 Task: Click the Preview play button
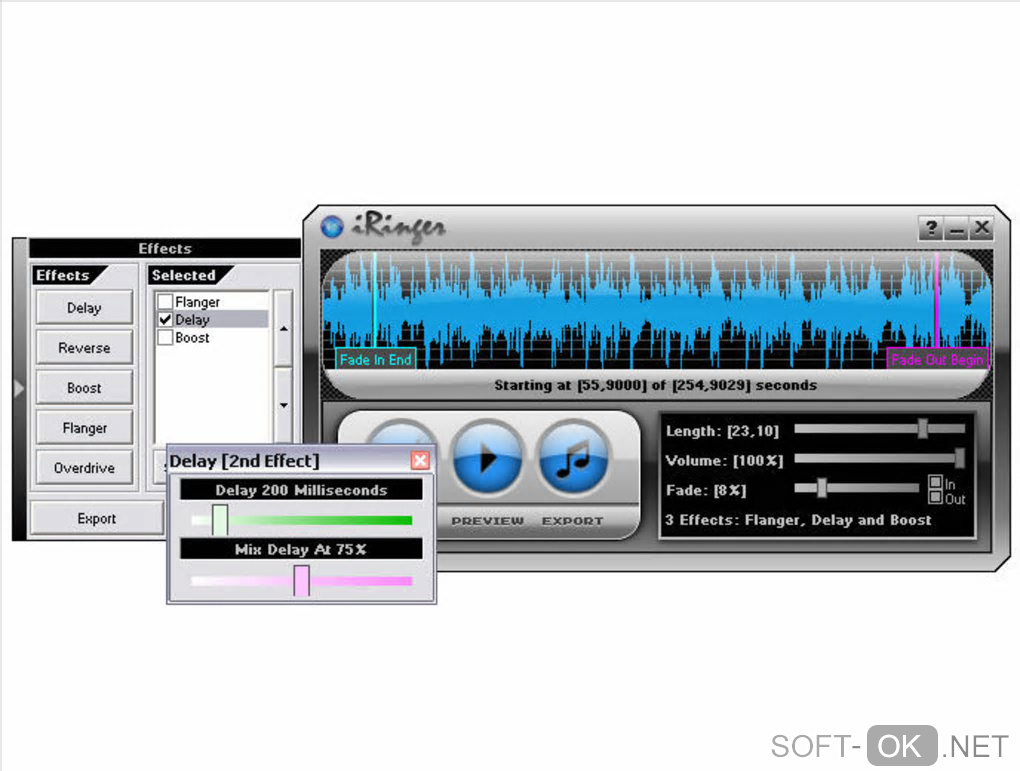(487, 459)
